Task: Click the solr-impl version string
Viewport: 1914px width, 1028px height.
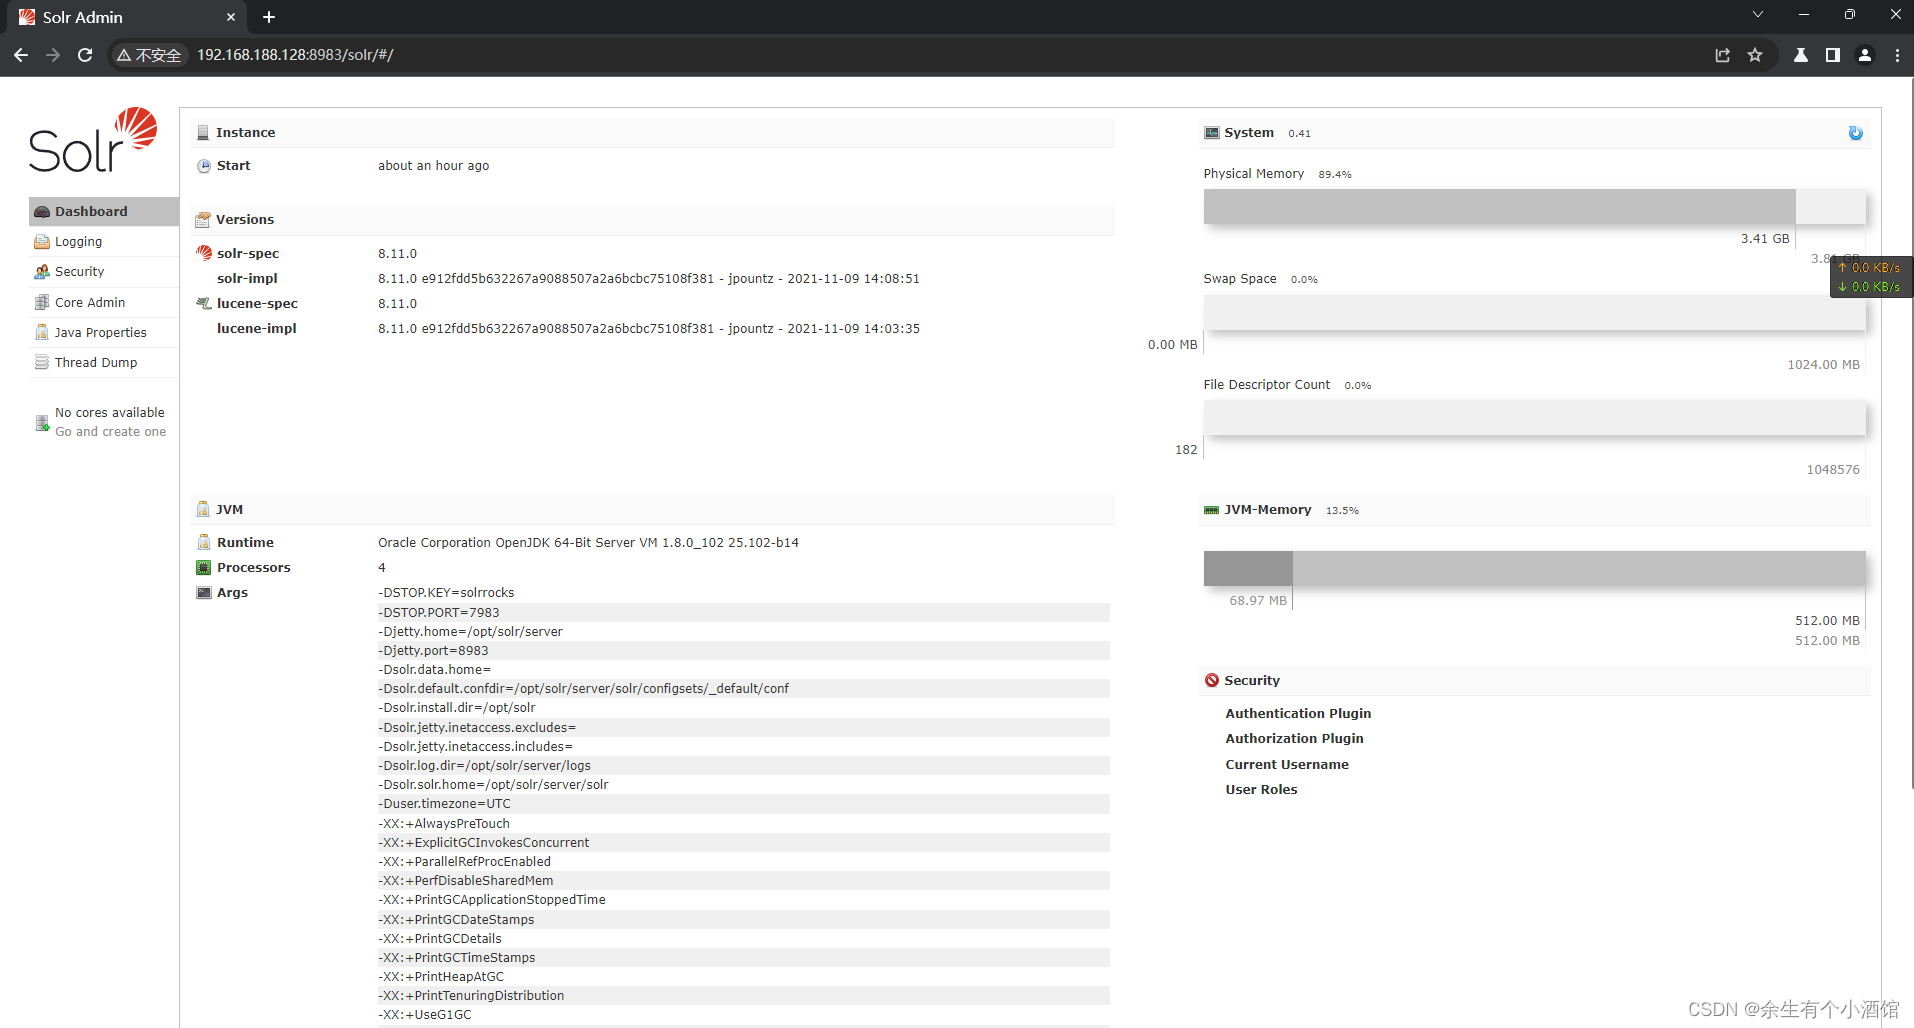Action: pyautogui.click(x=648, y=279)
